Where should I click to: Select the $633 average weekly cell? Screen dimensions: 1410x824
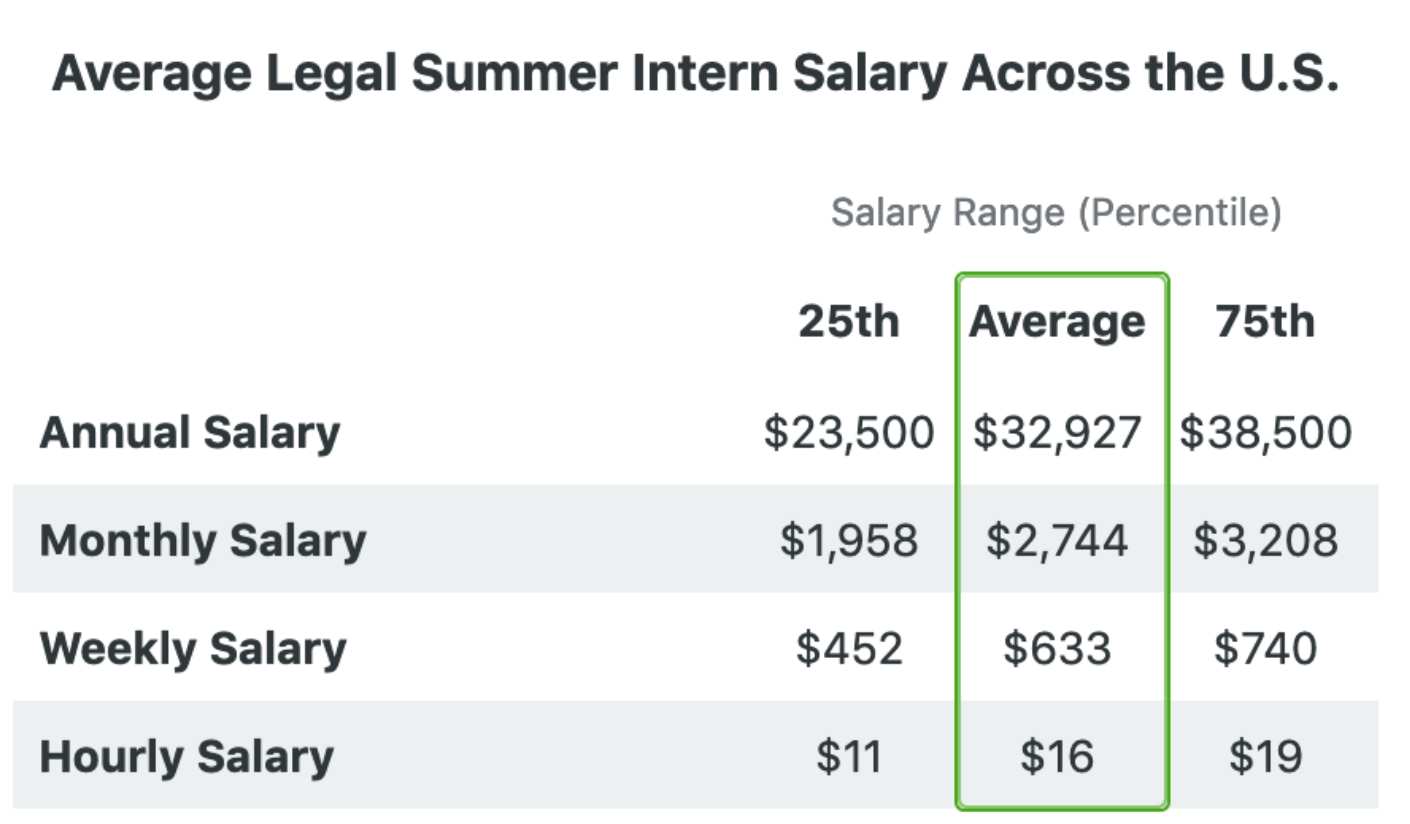(x=1057, y=649)
